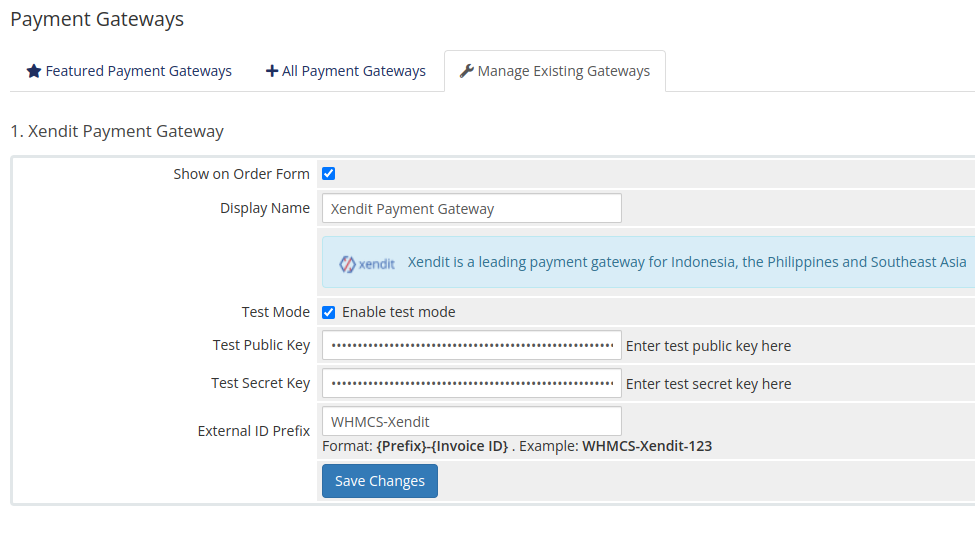
Task: Click the 'Enable test mode' label
Action: pos(399,312)
